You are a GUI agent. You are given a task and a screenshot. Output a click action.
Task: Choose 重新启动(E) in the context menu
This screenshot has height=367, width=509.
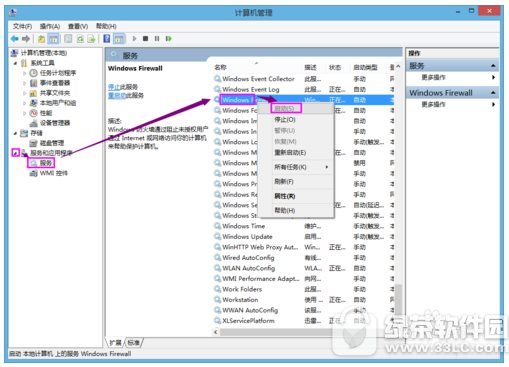click(x=296, y=153)
